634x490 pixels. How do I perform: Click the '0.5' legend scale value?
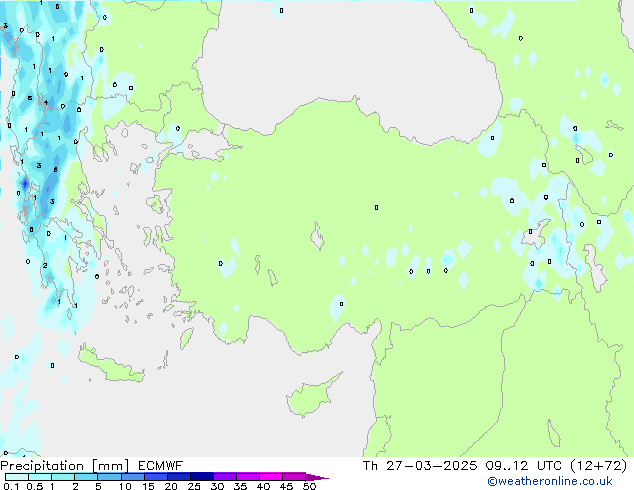click(35, 486)
